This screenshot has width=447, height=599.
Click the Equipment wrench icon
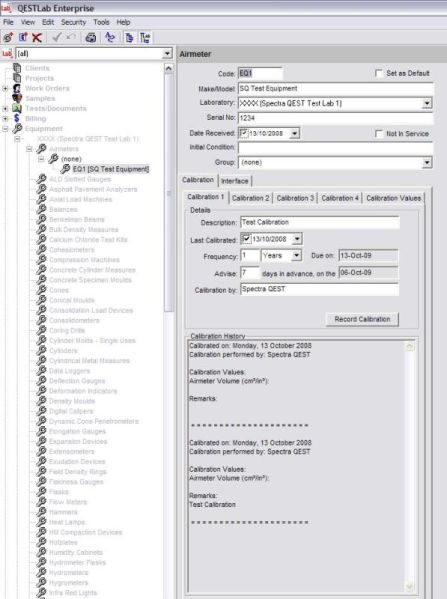[x=17, y=129]
